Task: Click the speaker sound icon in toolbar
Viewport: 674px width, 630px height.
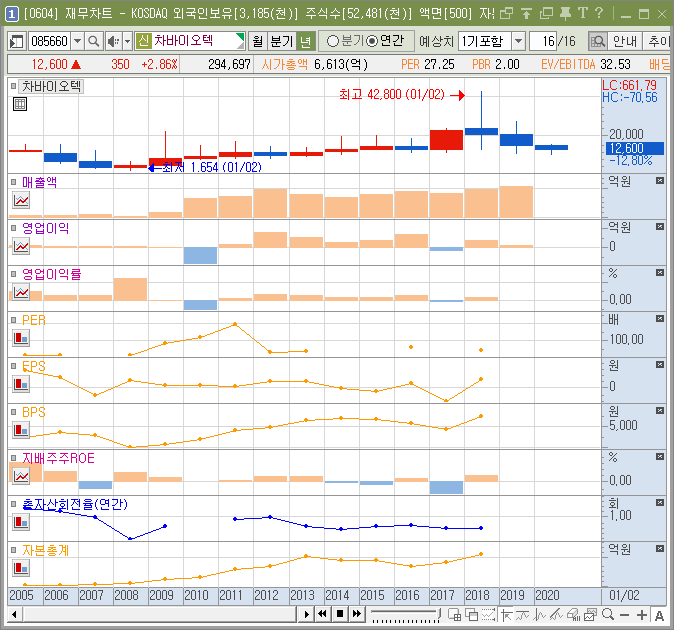Action: 113,42
